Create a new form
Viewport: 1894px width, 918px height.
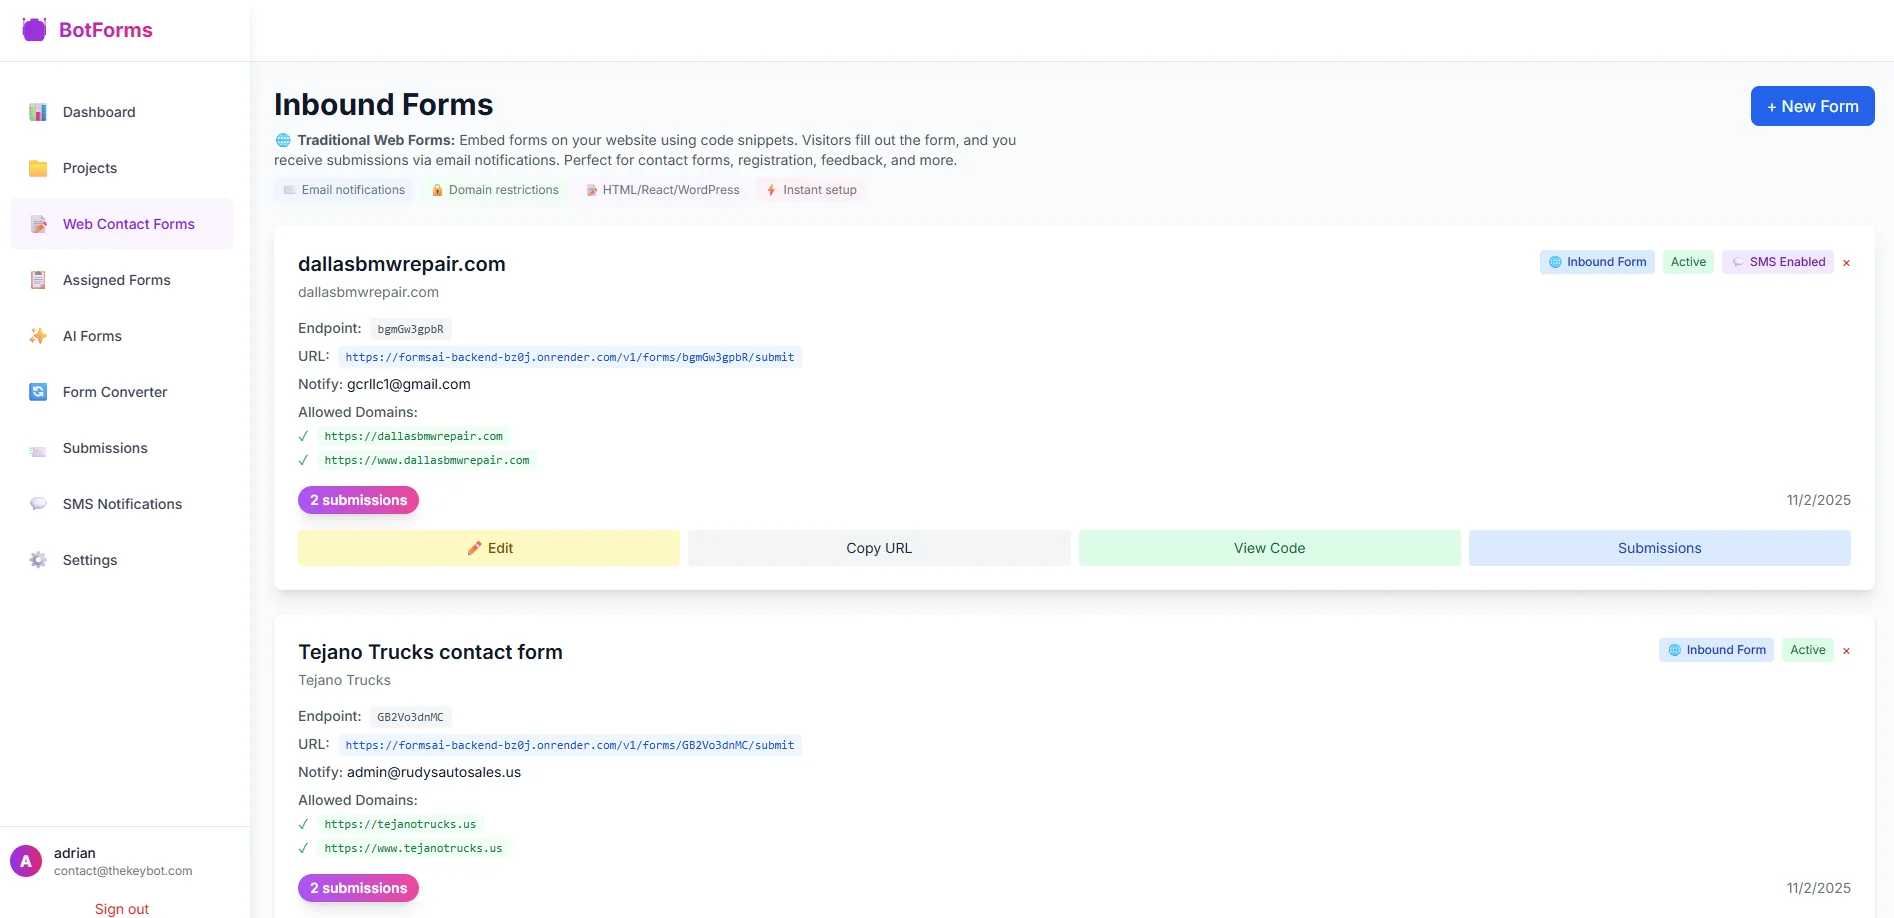pos(1812,106)
